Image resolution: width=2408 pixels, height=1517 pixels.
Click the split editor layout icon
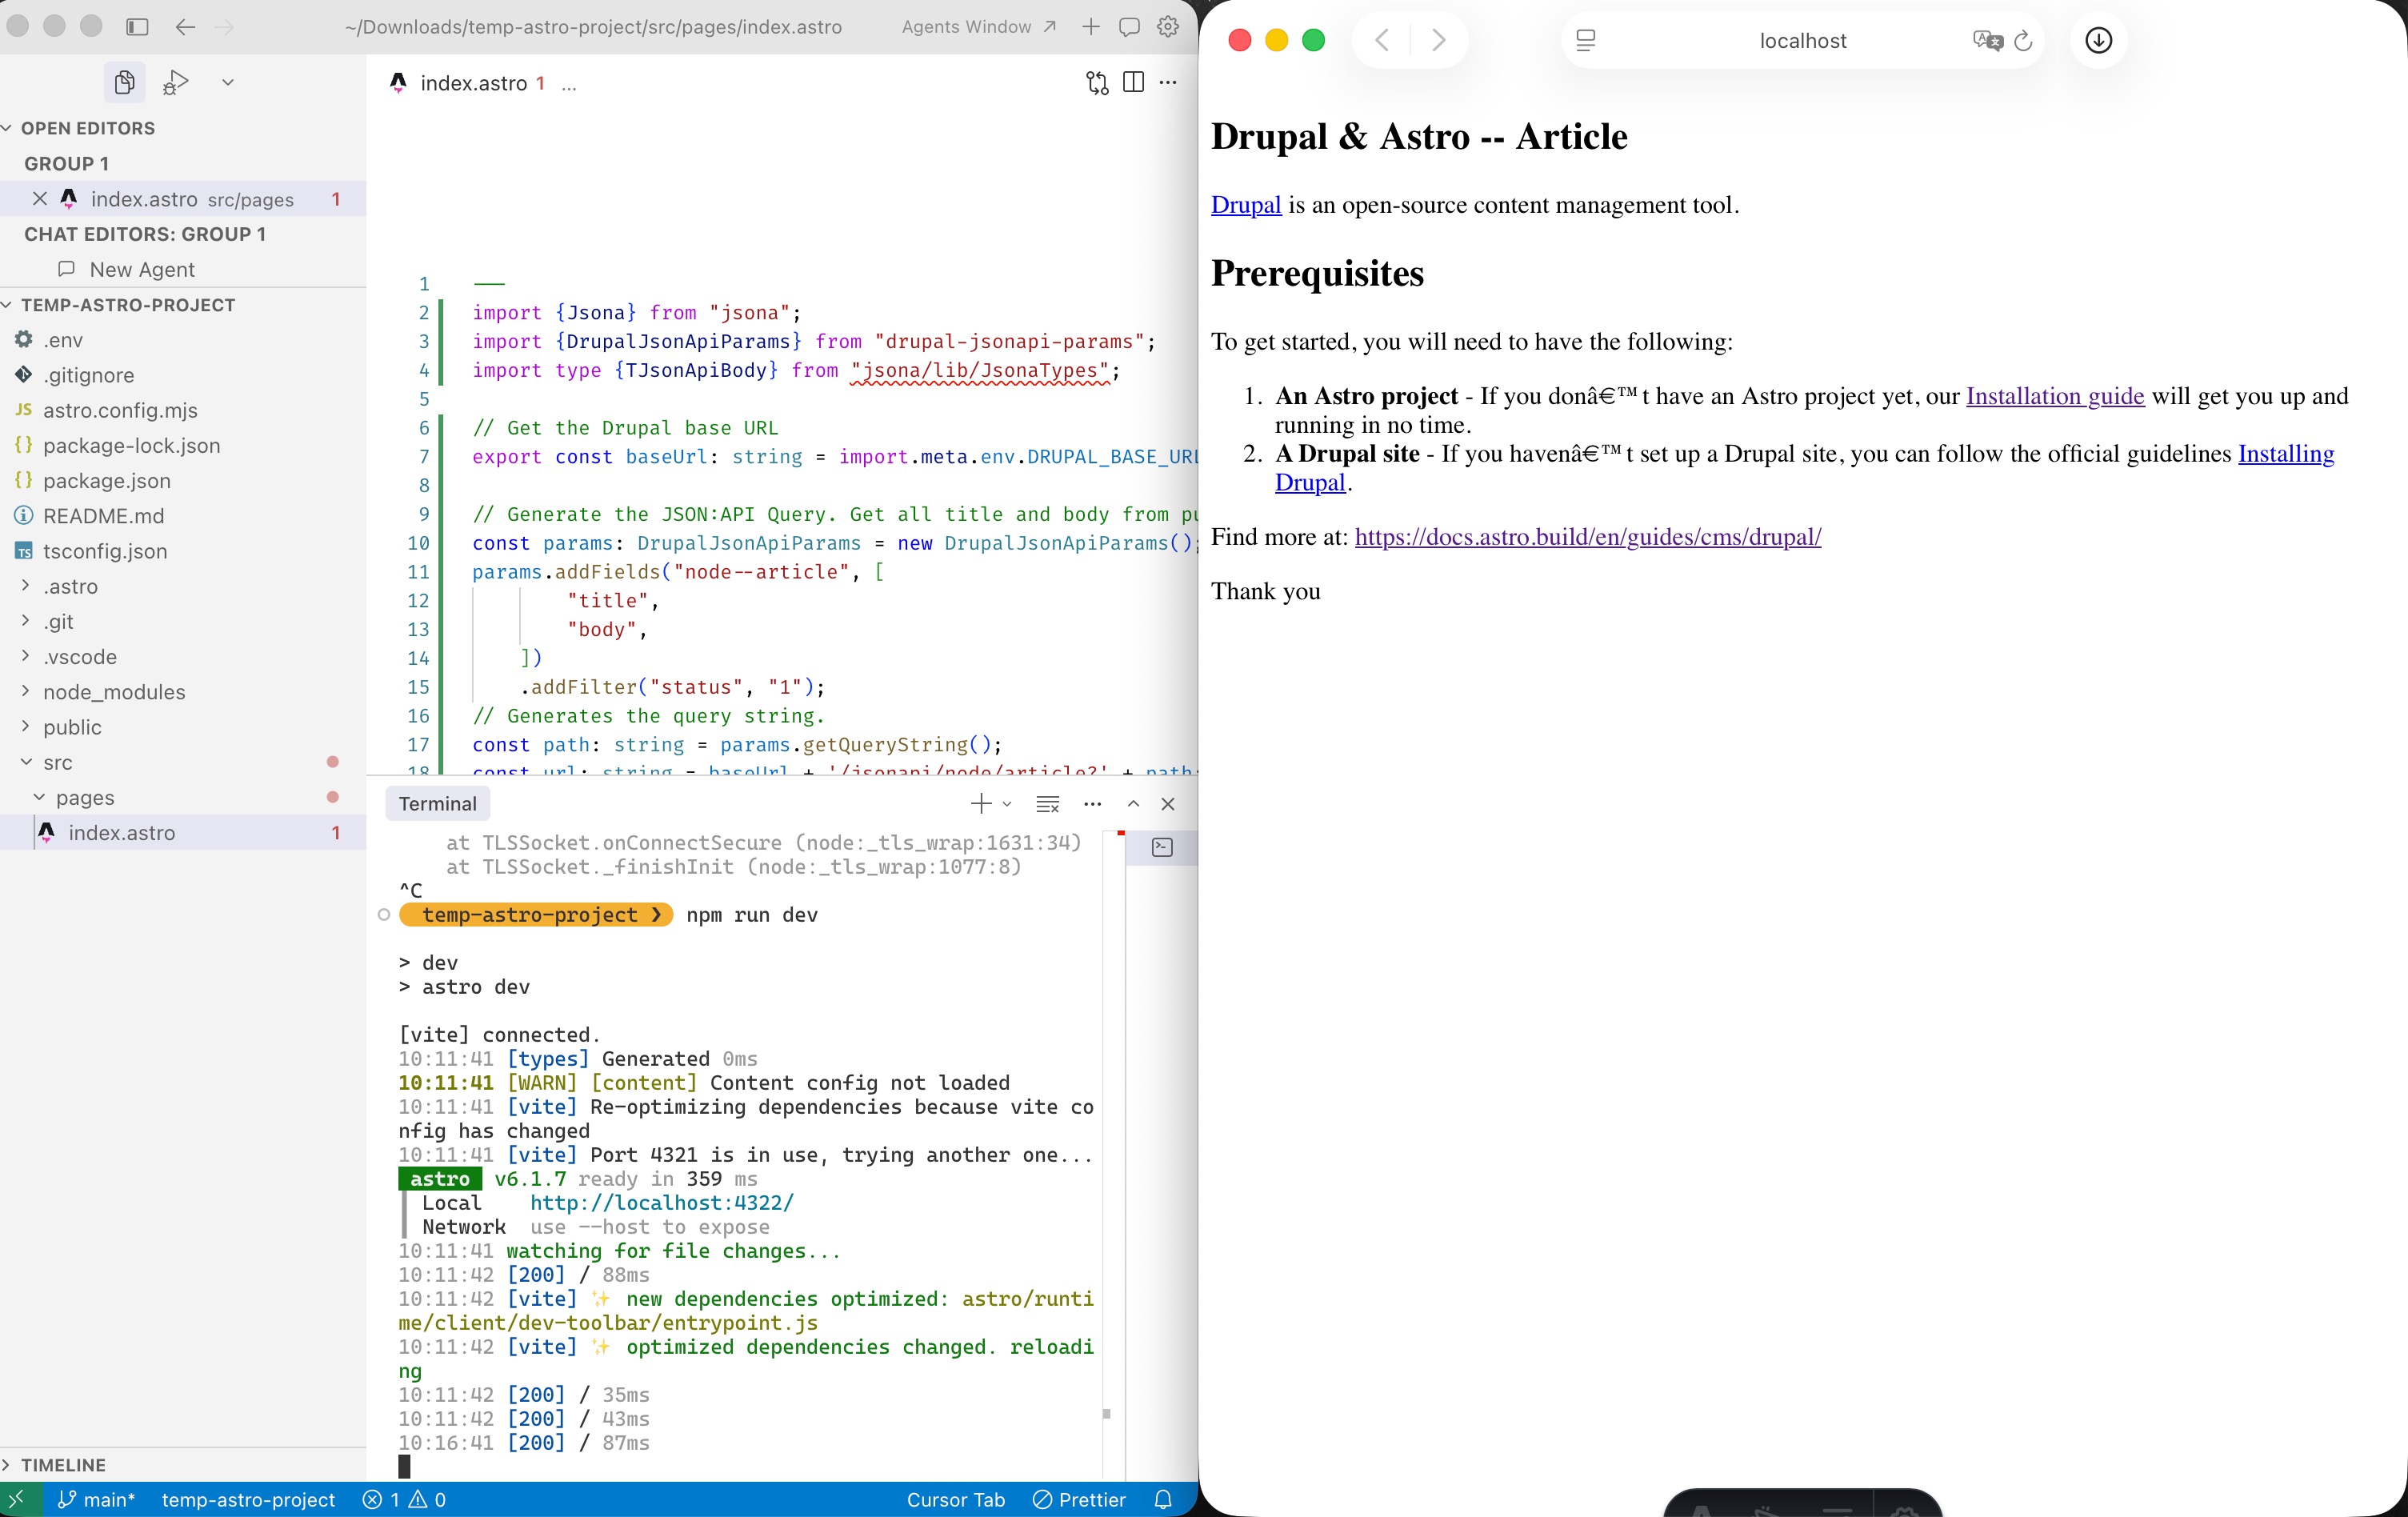[x=1133, y=82]
